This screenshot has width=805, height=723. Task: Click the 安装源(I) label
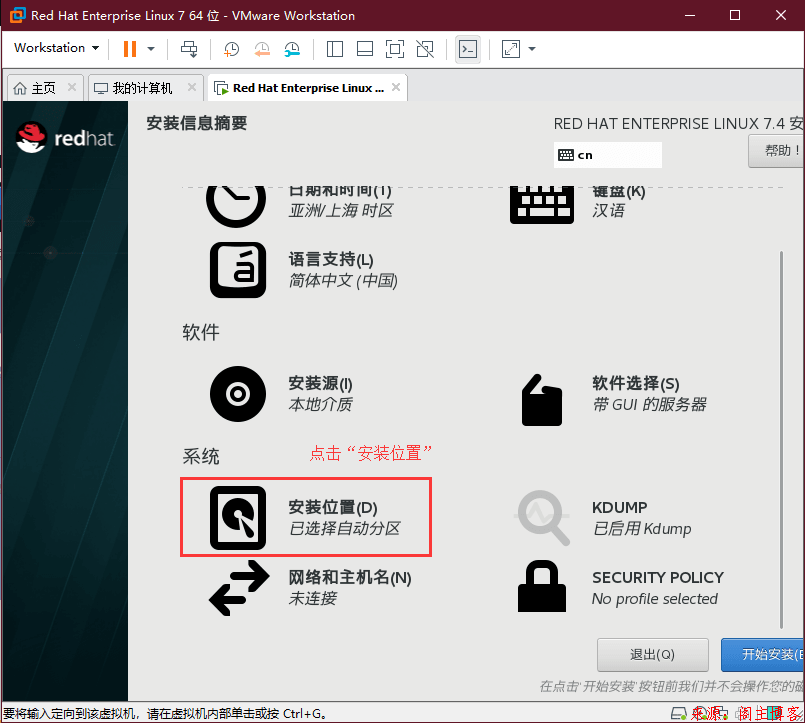pos(320,384)
